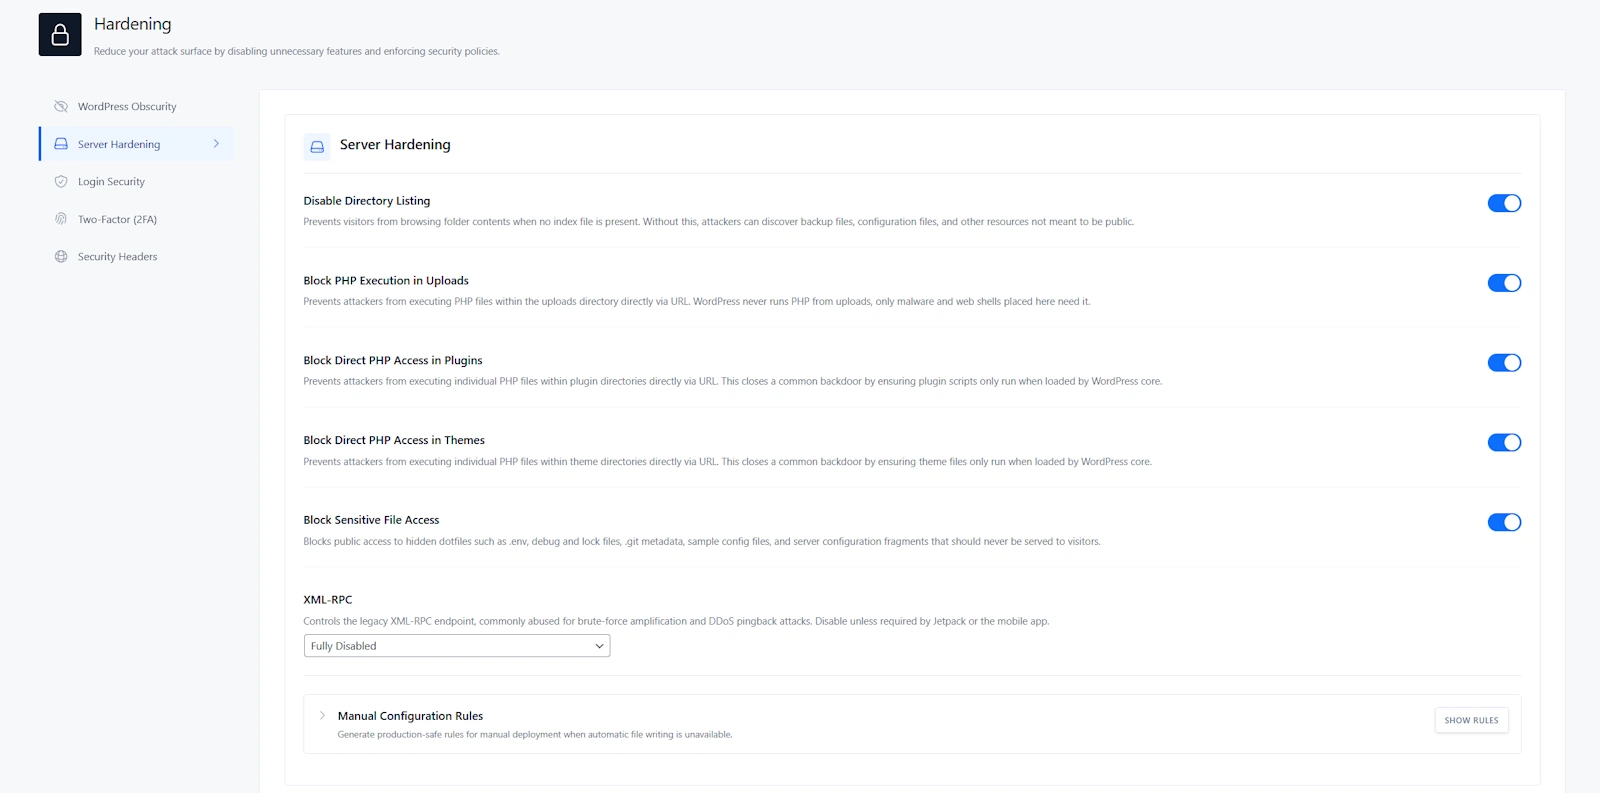
Task: Click the Server Hardening panel heading icon
Action: pyautogui.click(x=317, y=147)
